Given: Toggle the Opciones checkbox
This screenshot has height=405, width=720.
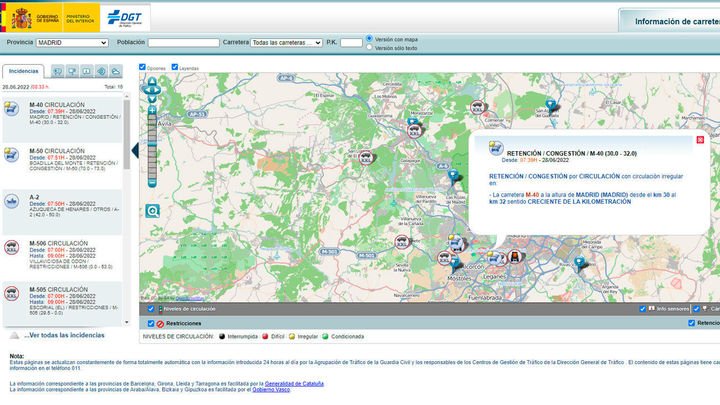Looking at the screenshot, I should point(142,67).
